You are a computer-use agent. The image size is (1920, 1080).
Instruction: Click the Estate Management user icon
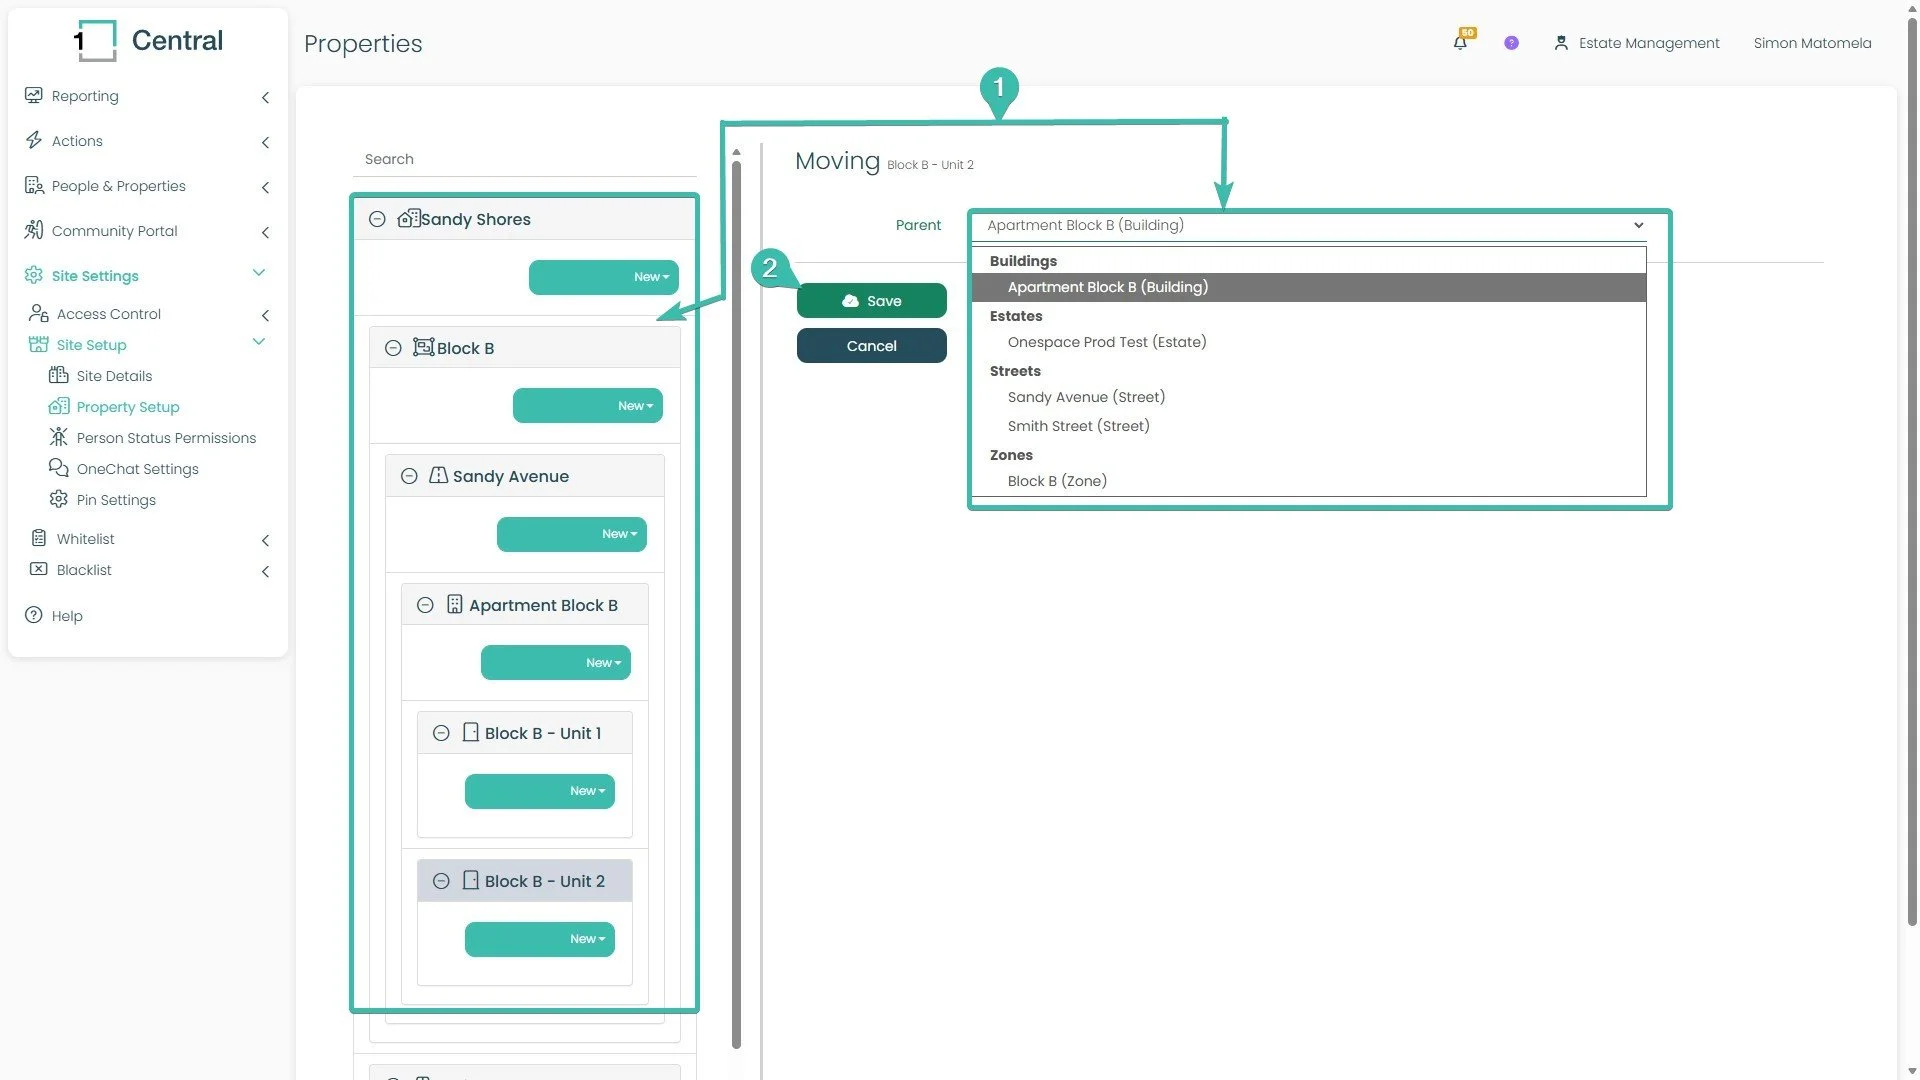click(x=1560, y=43)
